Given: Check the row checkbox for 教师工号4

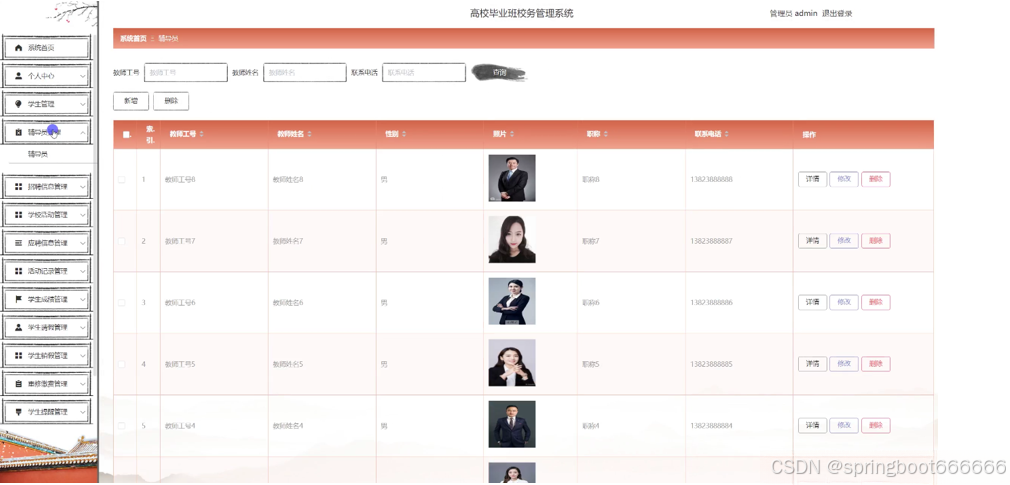Looking at the screenshot, I should coord(122,426).
